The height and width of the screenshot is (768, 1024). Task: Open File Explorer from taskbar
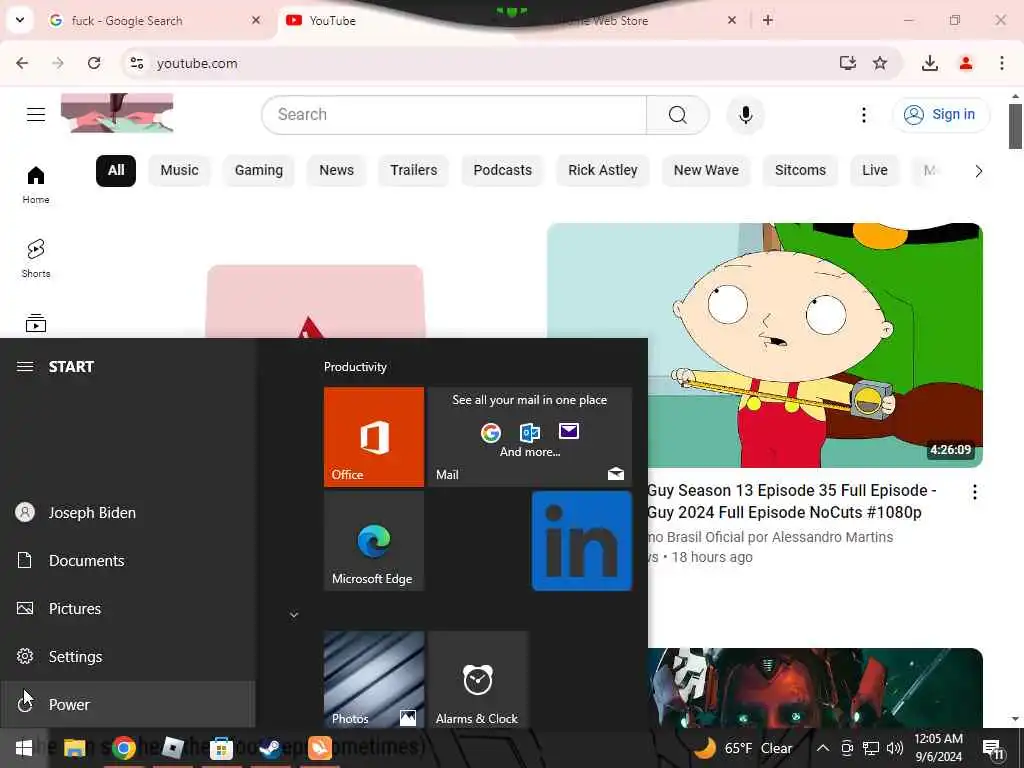point(74,748)
